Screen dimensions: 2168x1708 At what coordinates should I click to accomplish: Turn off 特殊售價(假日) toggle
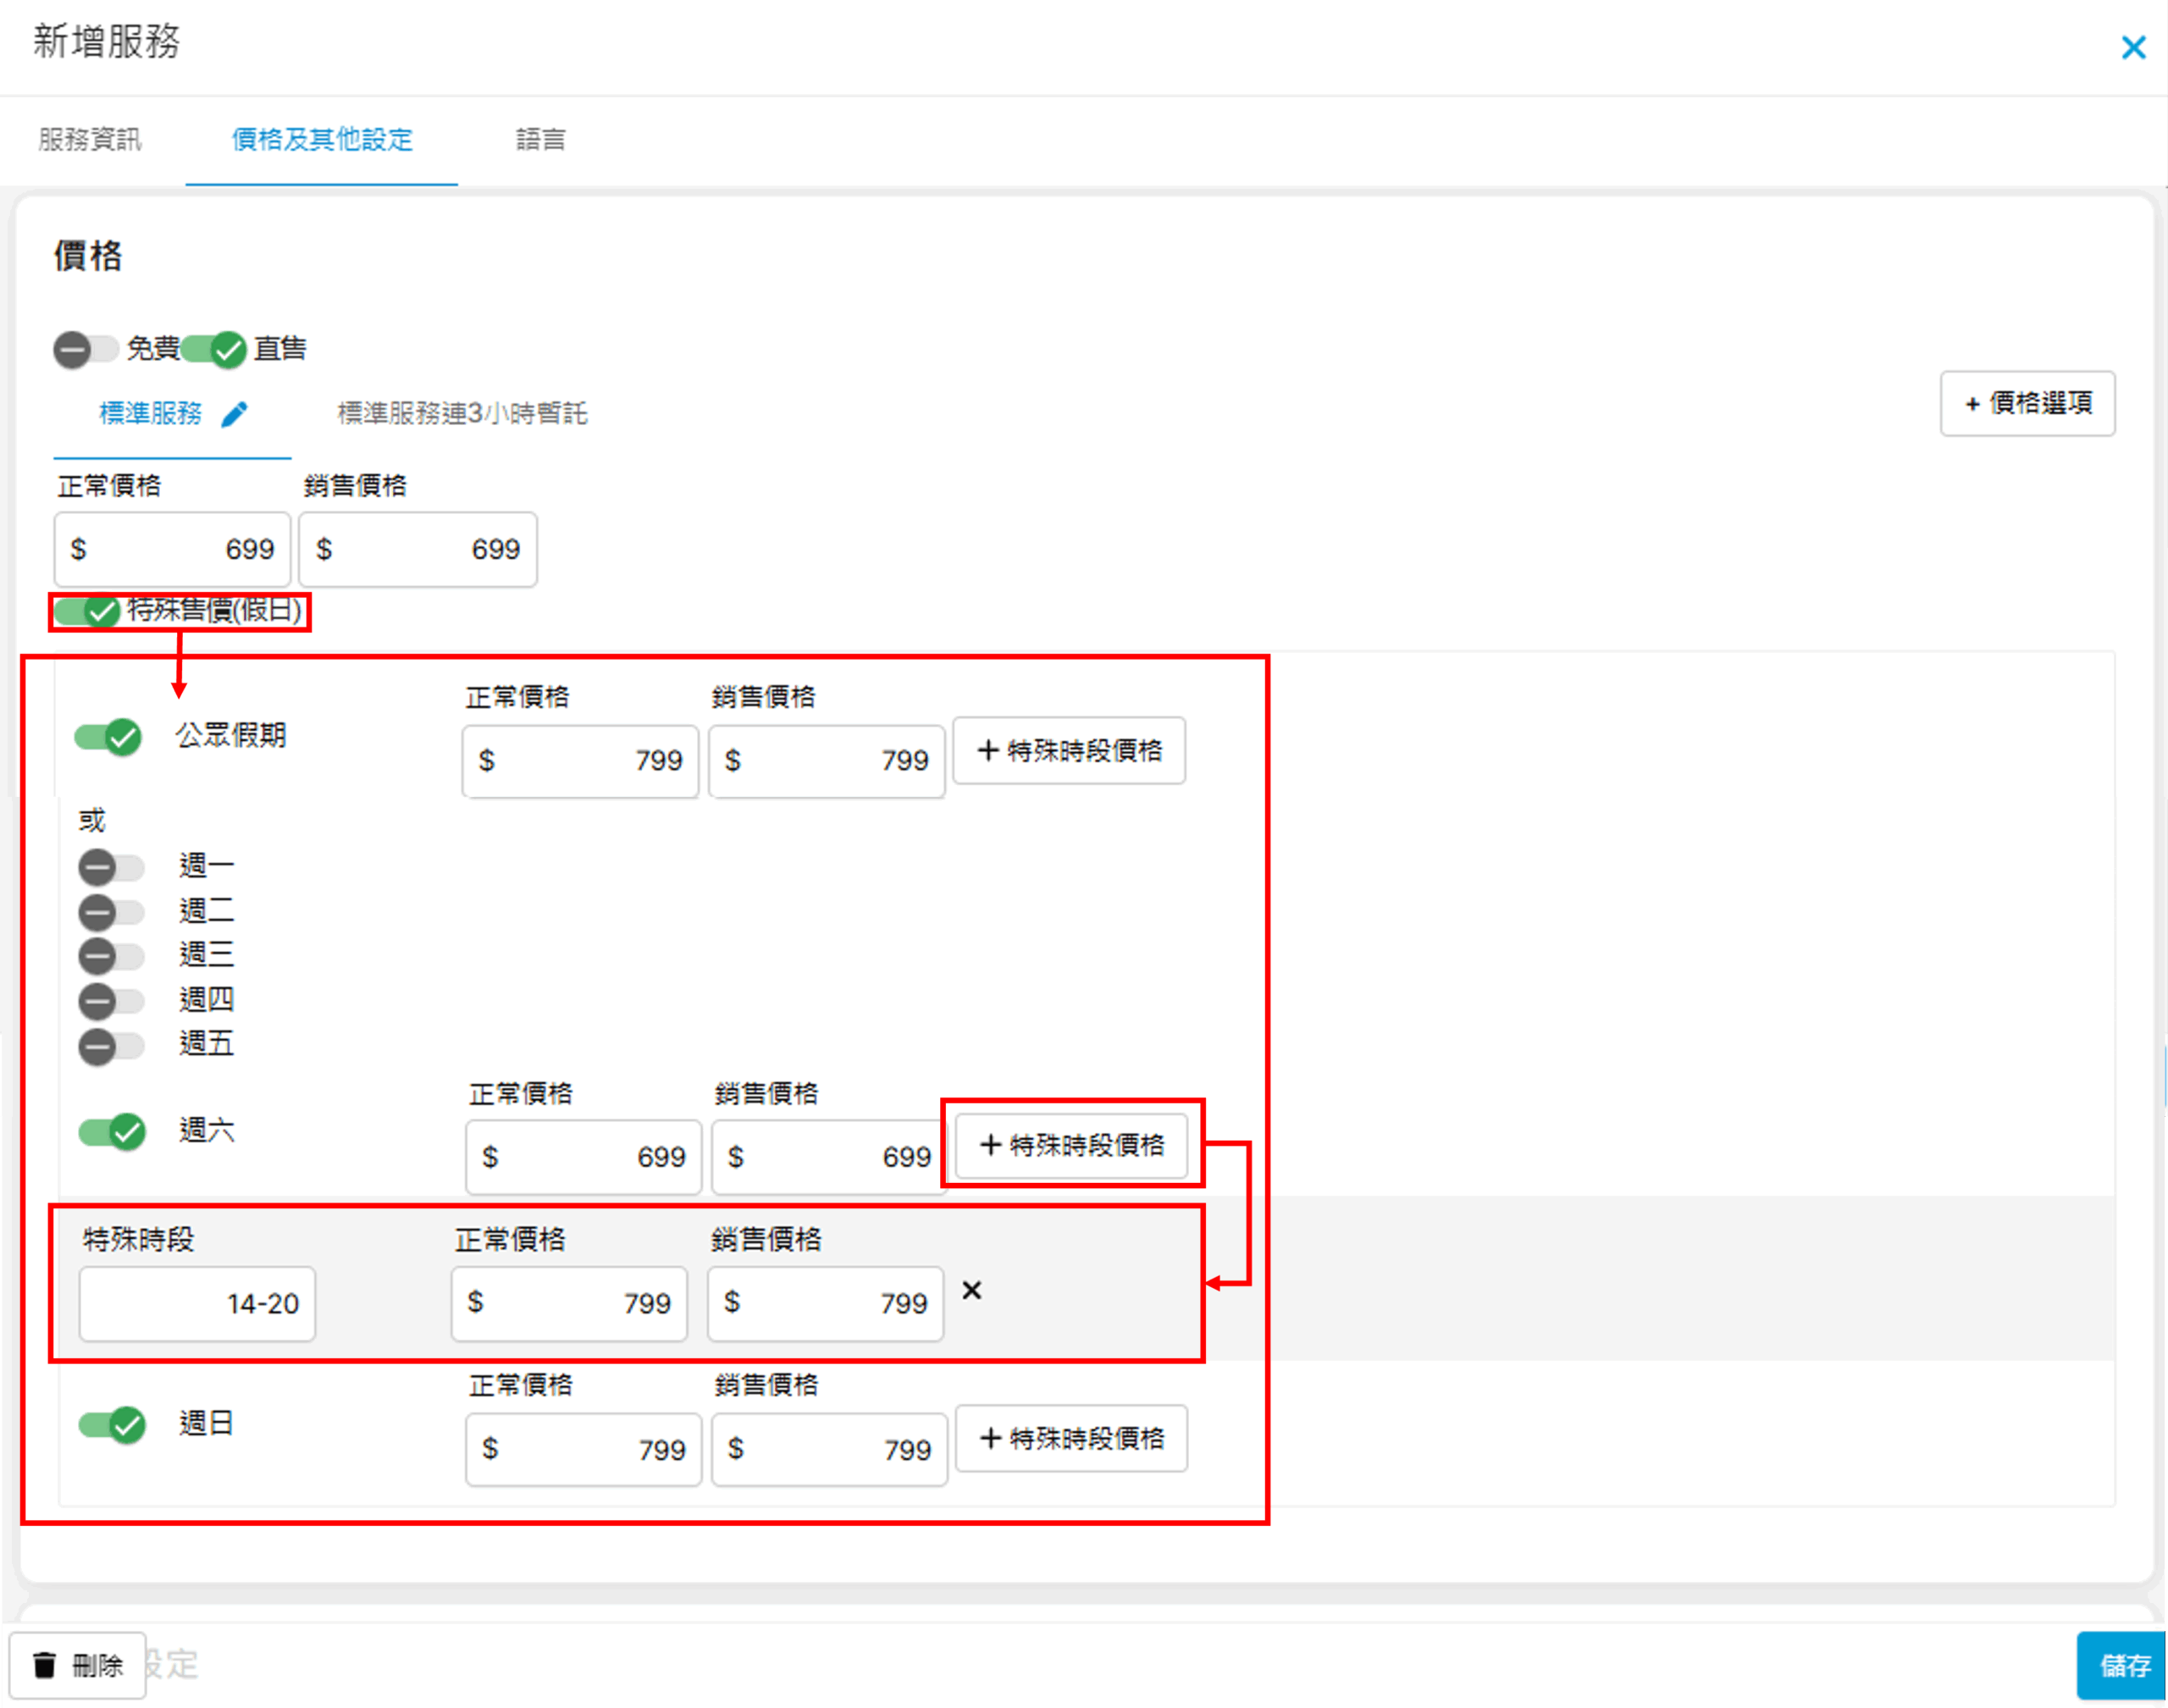[87, 611]
